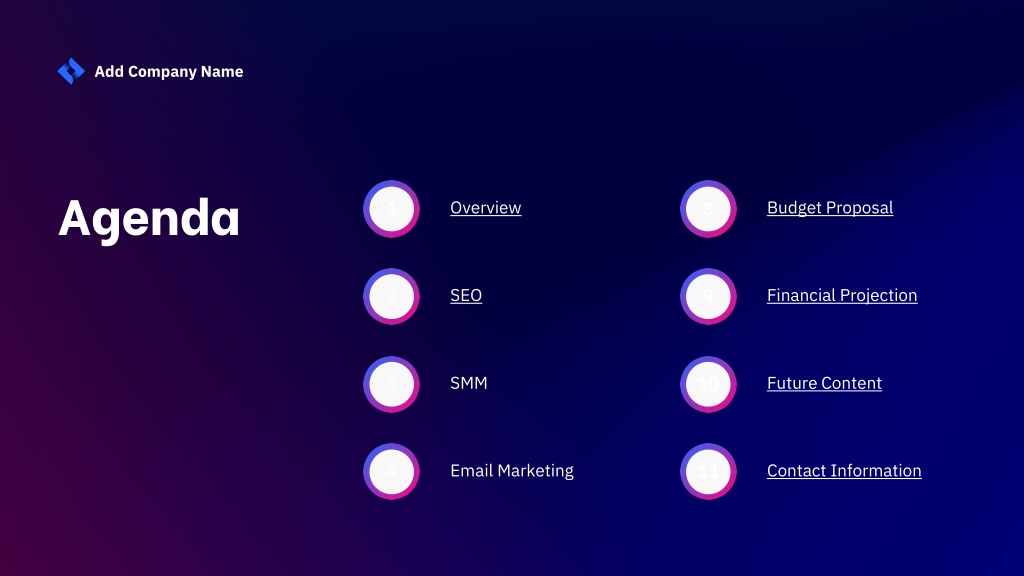Select the Email Marketing agenda item
The image size is (1024, 576).
pyautogui.click(x=511, y=471)
